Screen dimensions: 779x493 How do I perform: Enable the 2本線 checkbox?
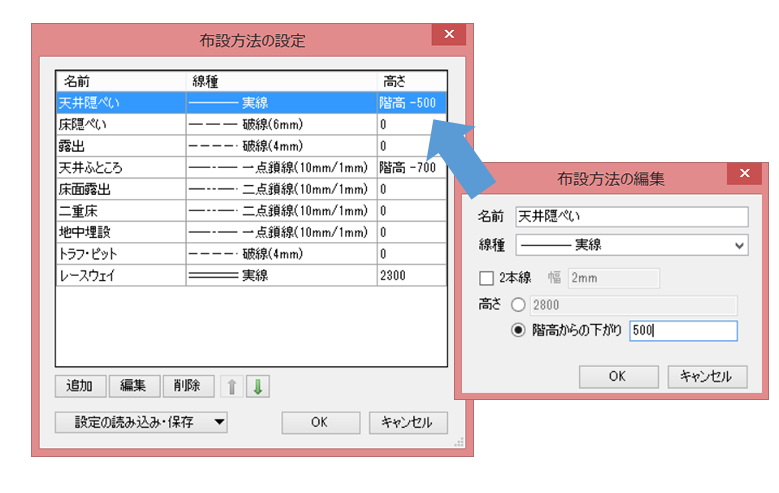point(486,278)
